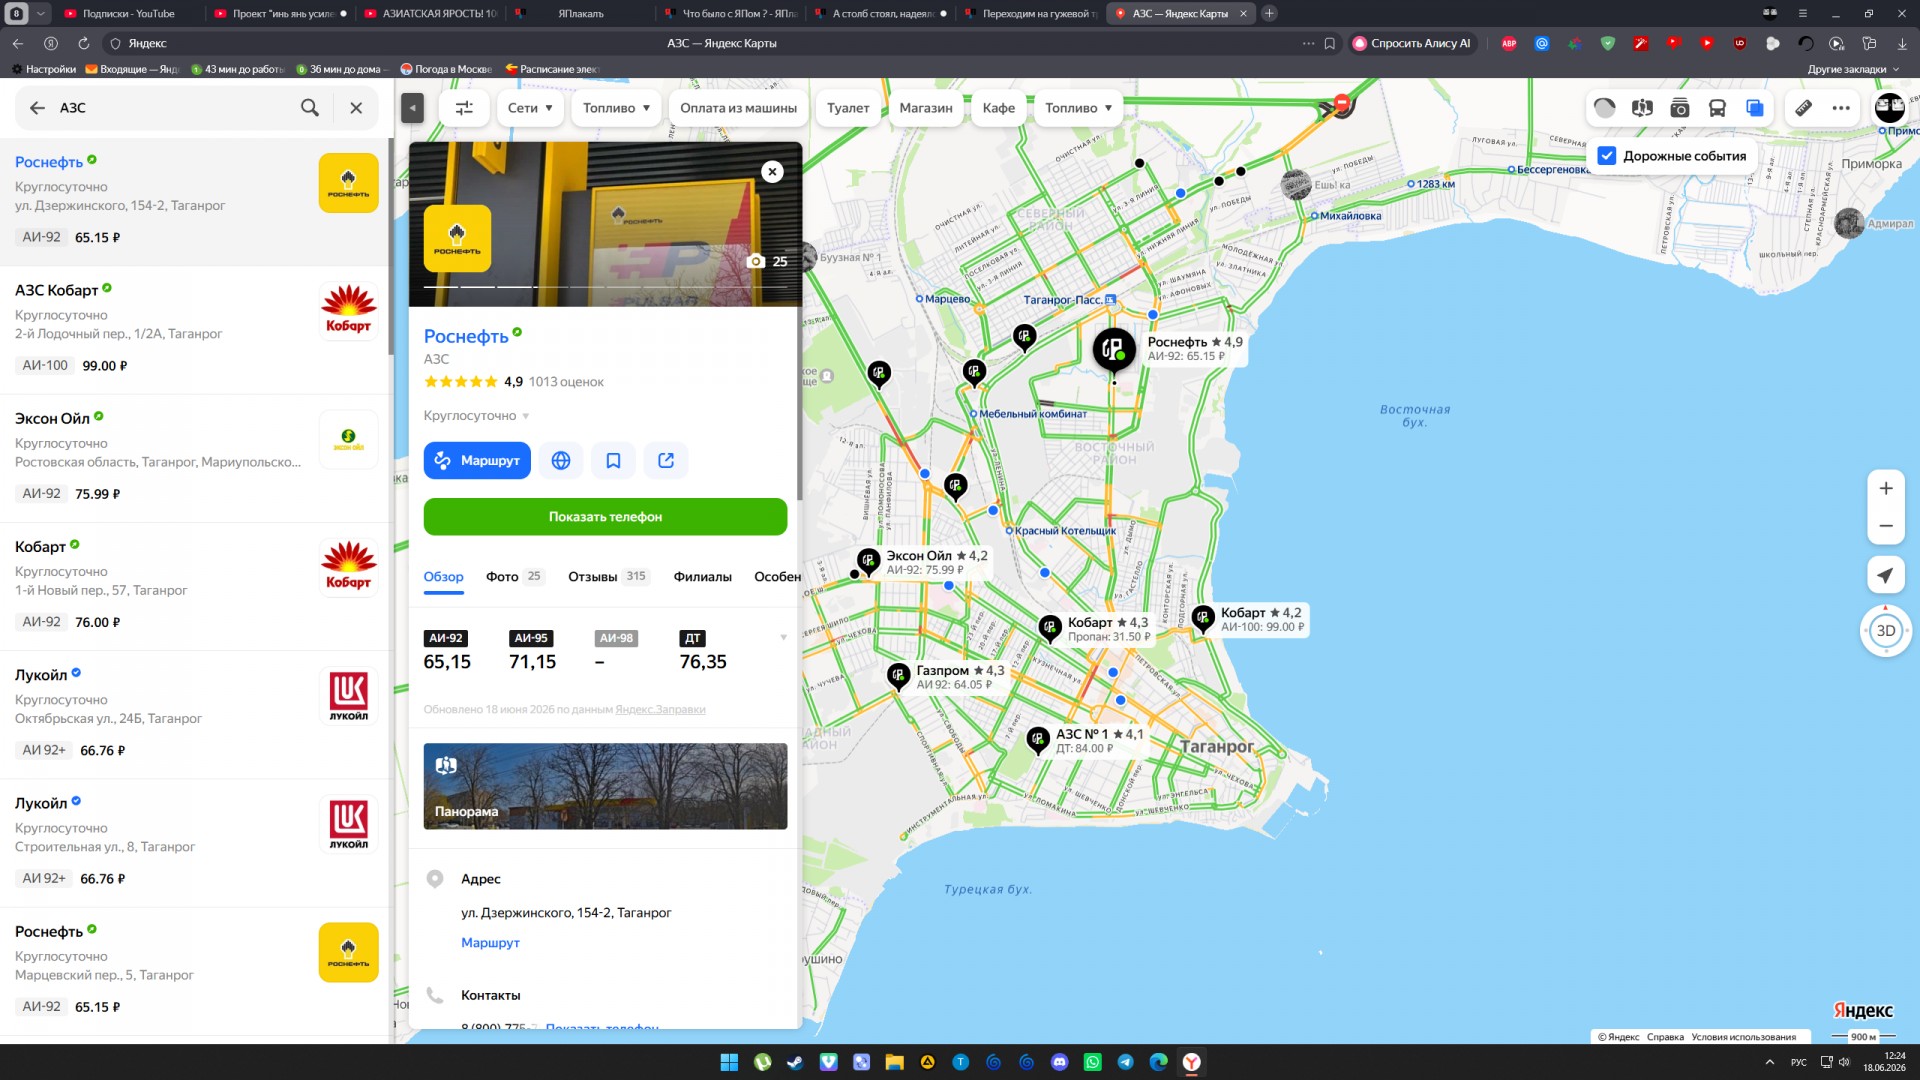
Task: Toggle the traffic layer on the map
Action: pos(1604,108)
